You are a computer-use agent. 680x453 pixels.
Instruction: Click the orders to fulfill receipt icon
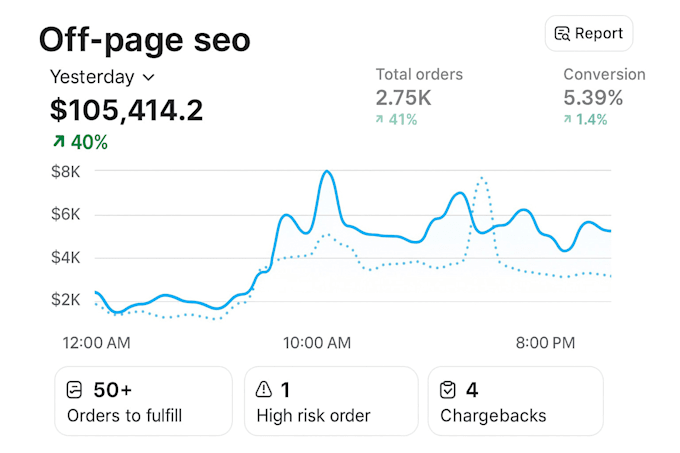pyautogui.click(x=74, y=389)
